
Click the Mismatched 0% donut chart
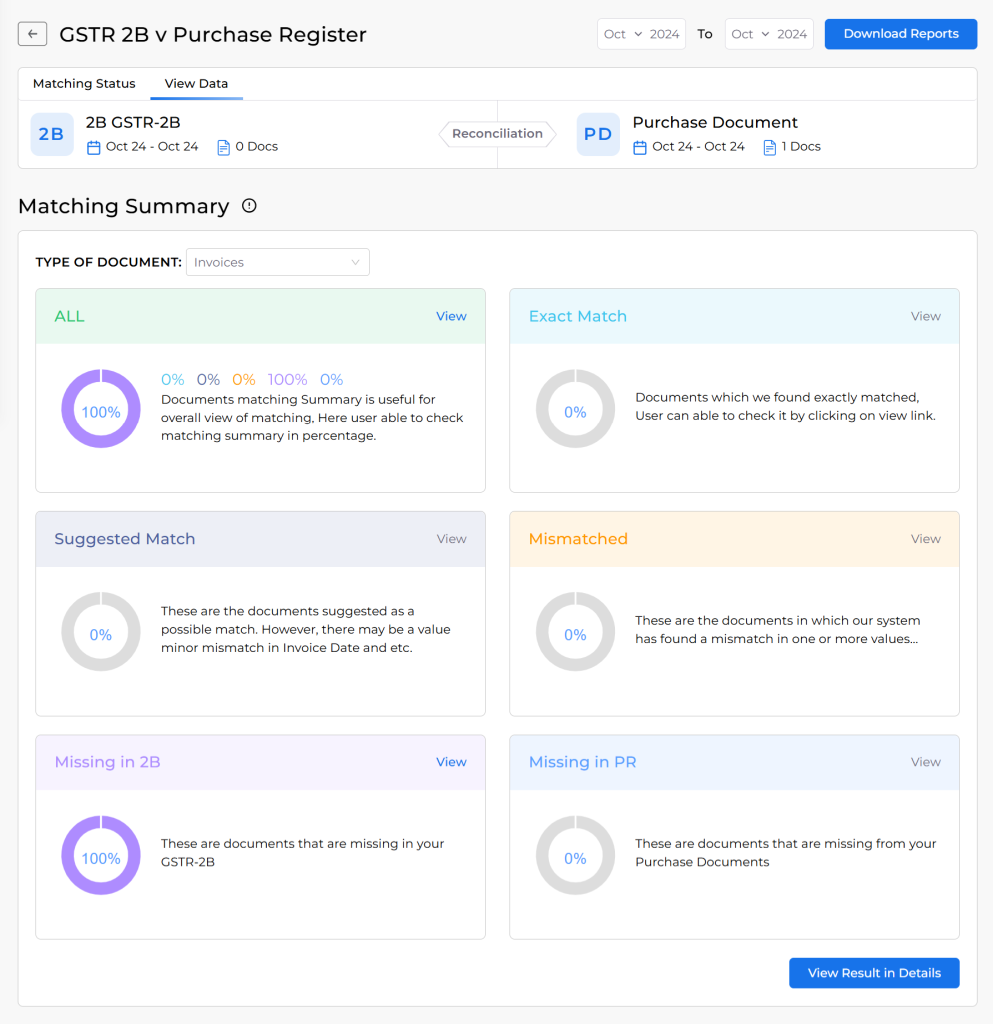tap(575, 632)
